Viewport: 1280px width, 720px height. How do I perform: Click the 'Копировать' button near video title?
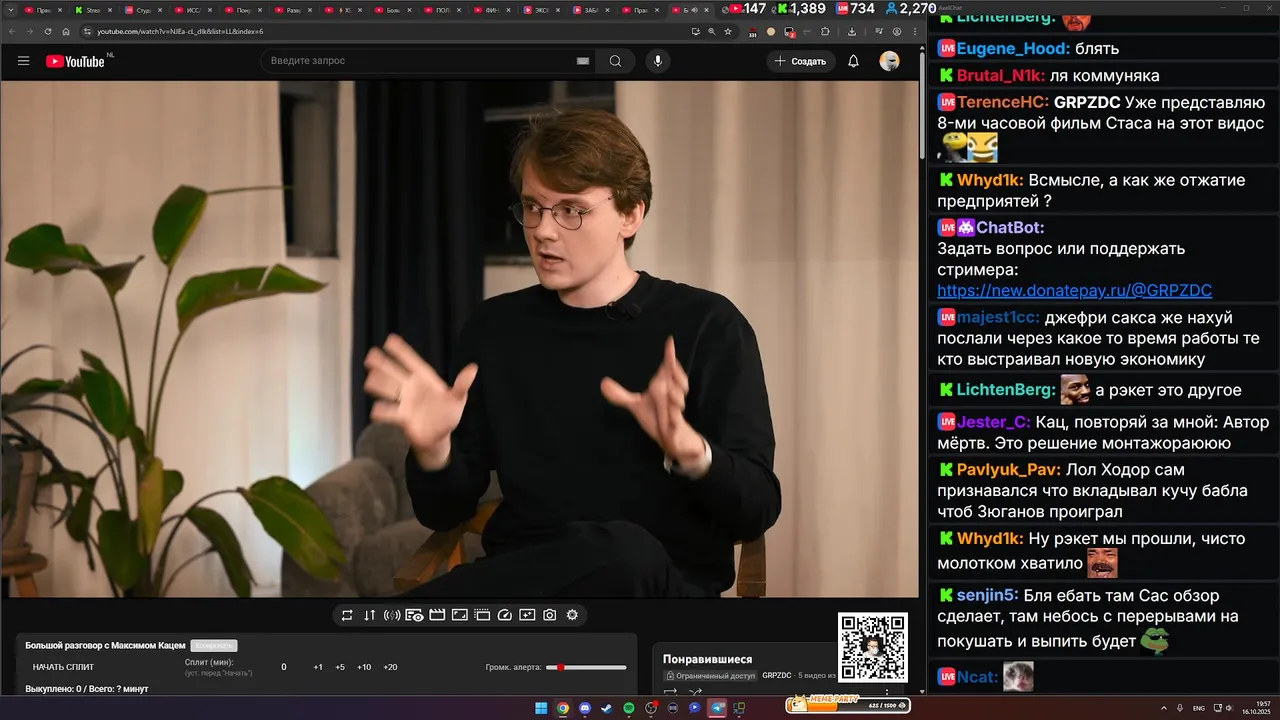pyautogui.click(x=213, y=645)
